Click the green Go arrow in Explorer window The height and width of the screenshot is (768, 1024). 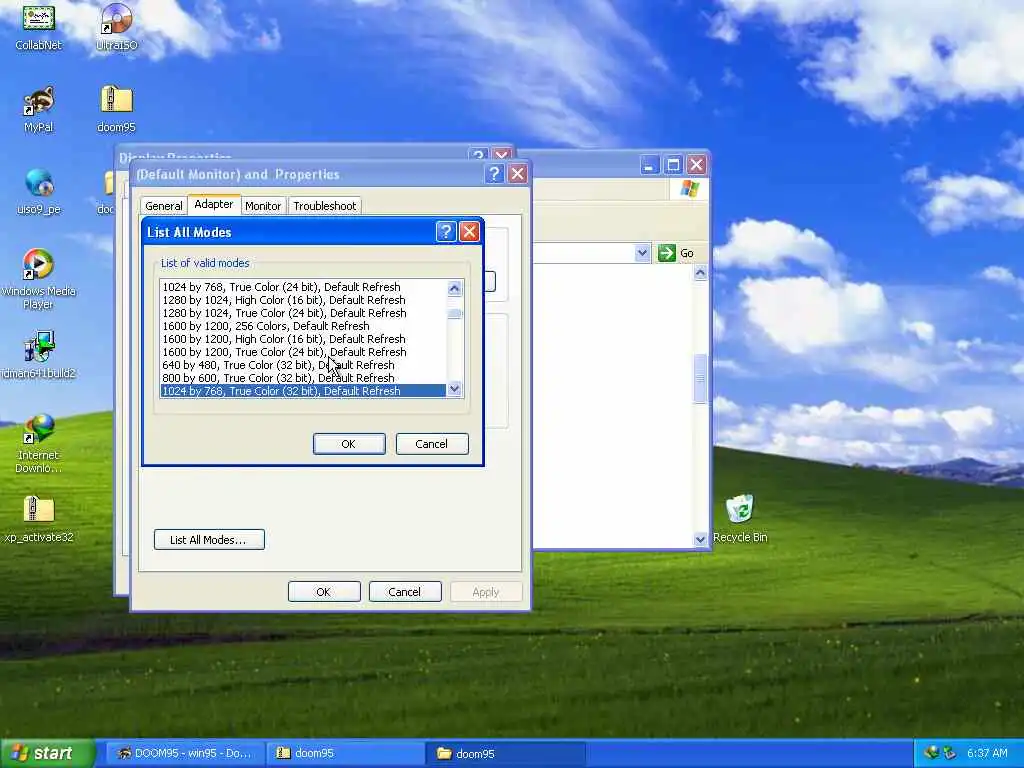pyautogui.click(x=666, y=253)
